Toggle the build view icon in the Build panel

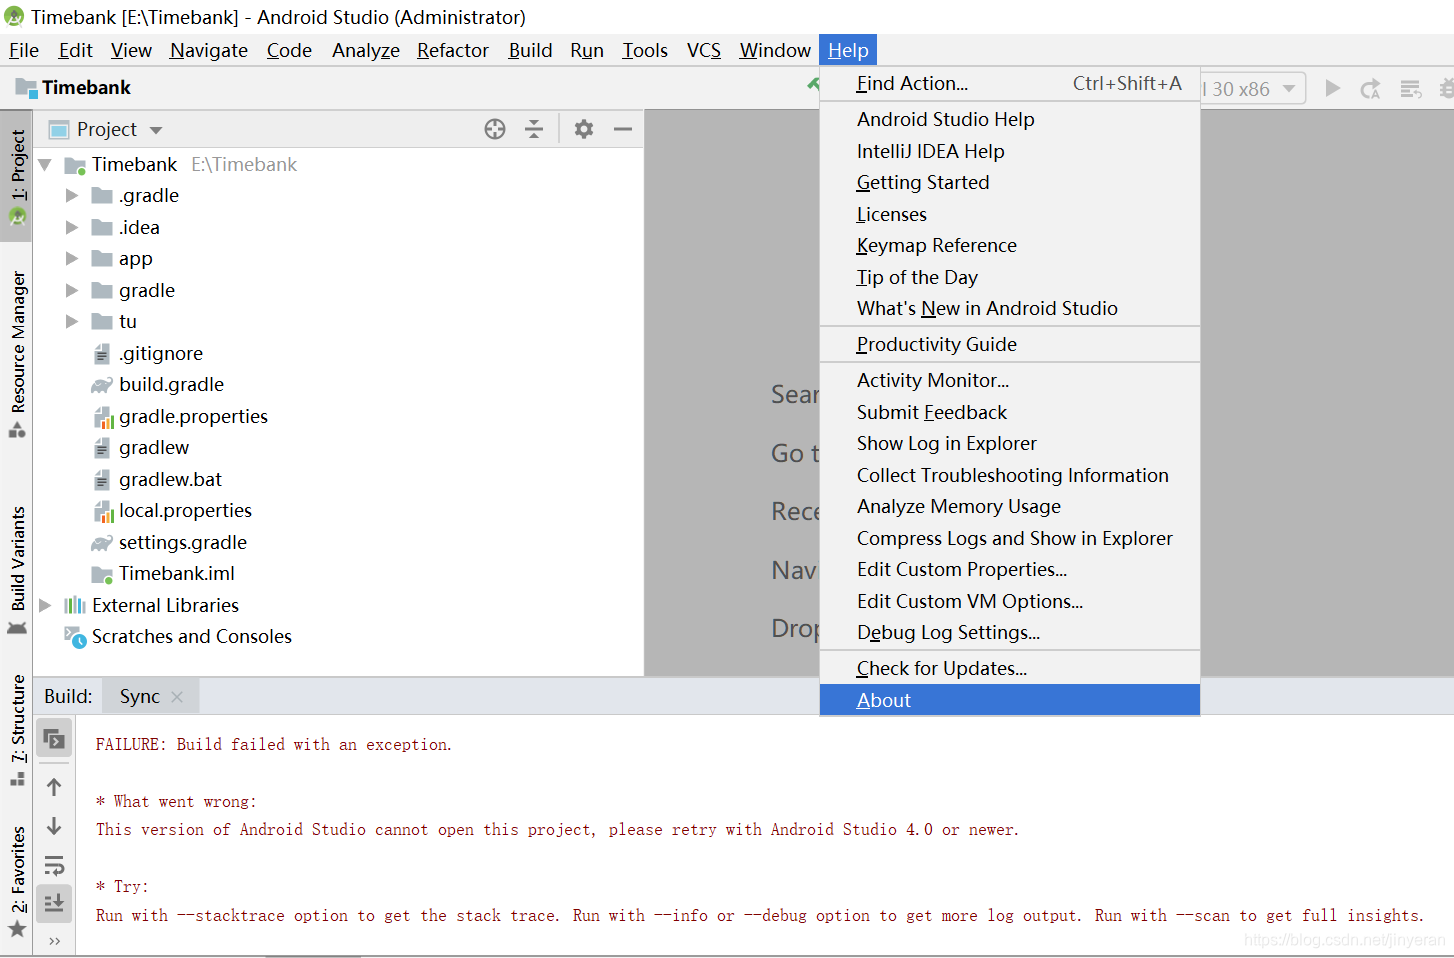pos(54,739)
